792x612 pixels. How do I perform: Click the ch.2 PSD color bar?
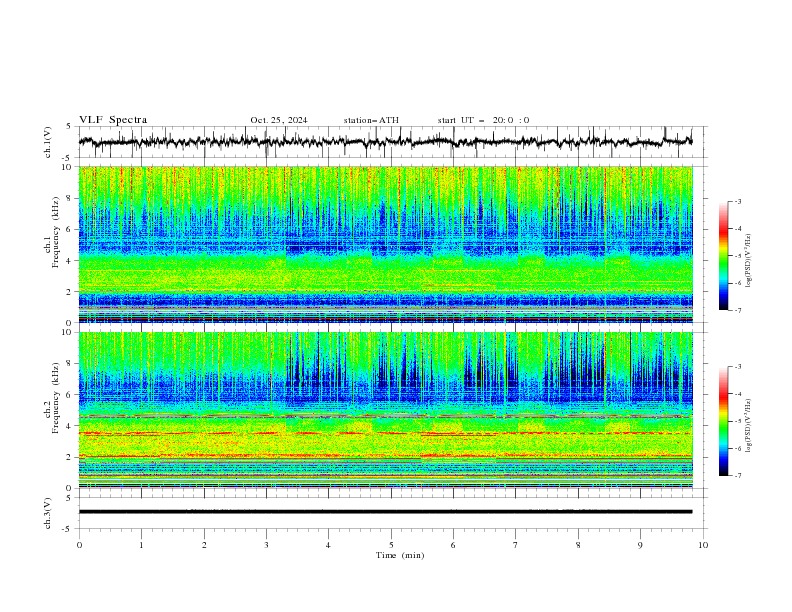point(723,421)
